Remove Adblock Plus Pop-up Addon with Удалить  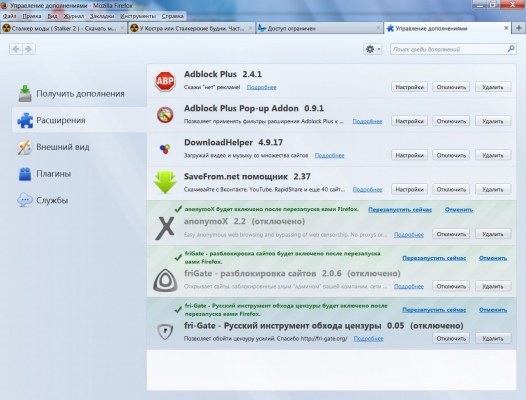click(493, 121)
